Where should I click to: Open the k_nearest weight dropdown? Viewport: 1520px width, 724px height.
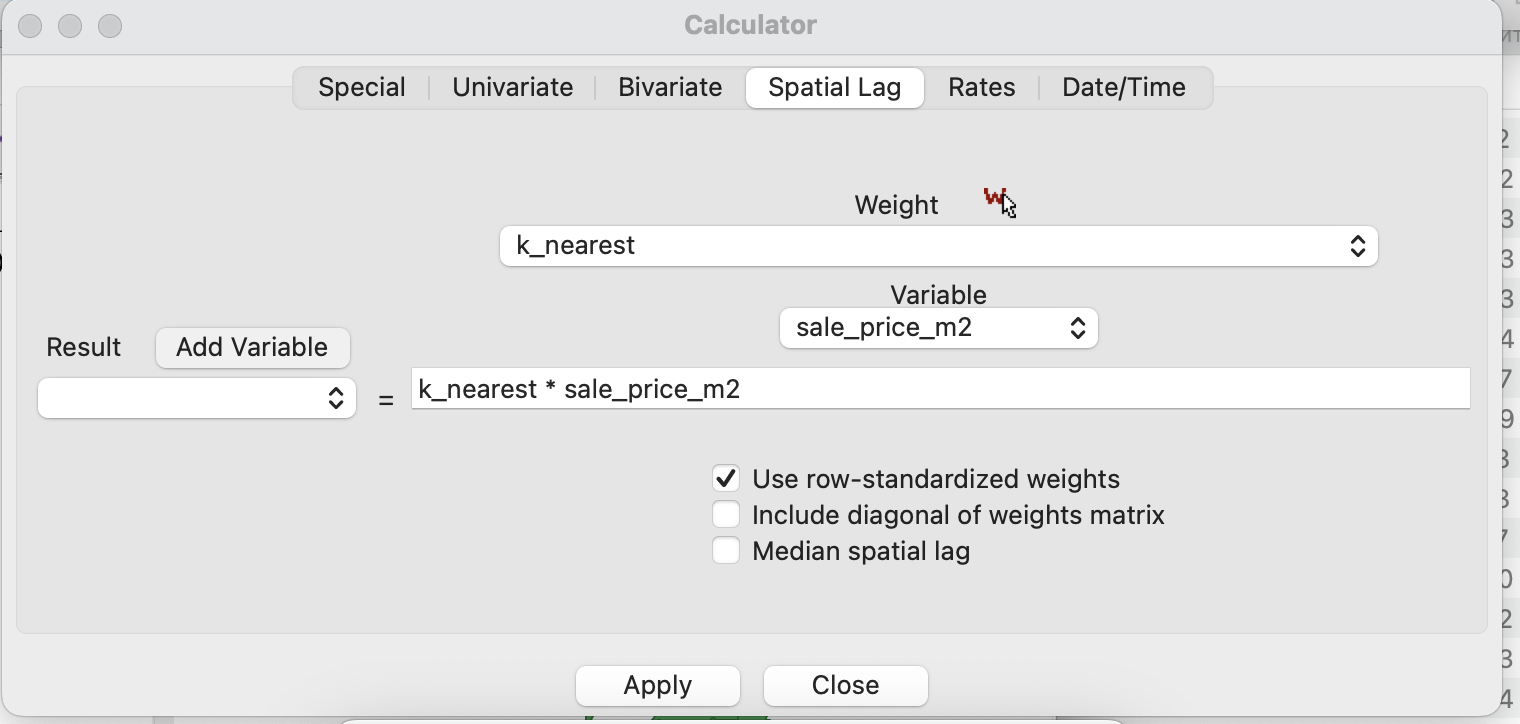pos(939,246)
